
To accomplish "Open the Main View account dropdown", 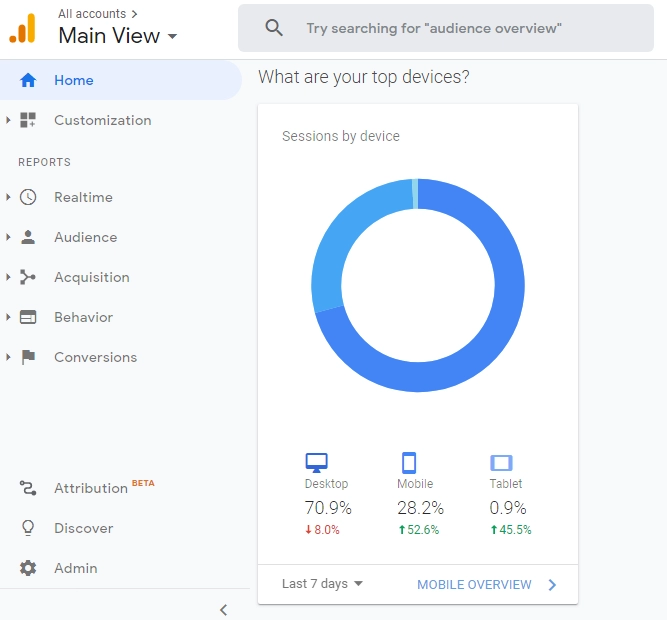I will coord(118,35).
